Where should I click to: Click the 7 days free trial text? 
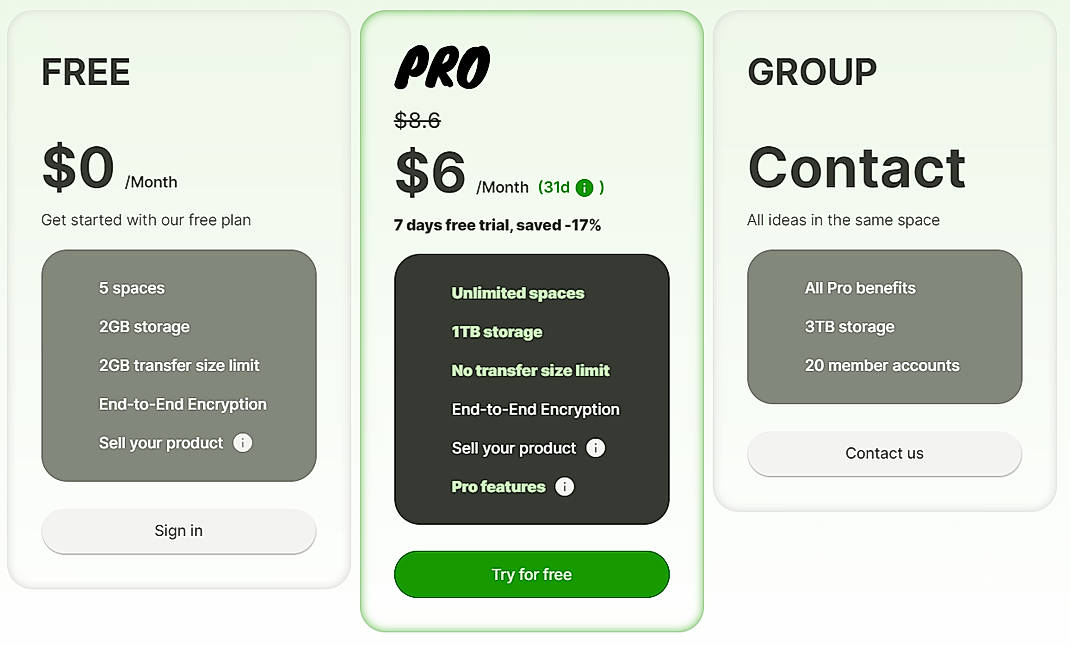tap(496, 225)
